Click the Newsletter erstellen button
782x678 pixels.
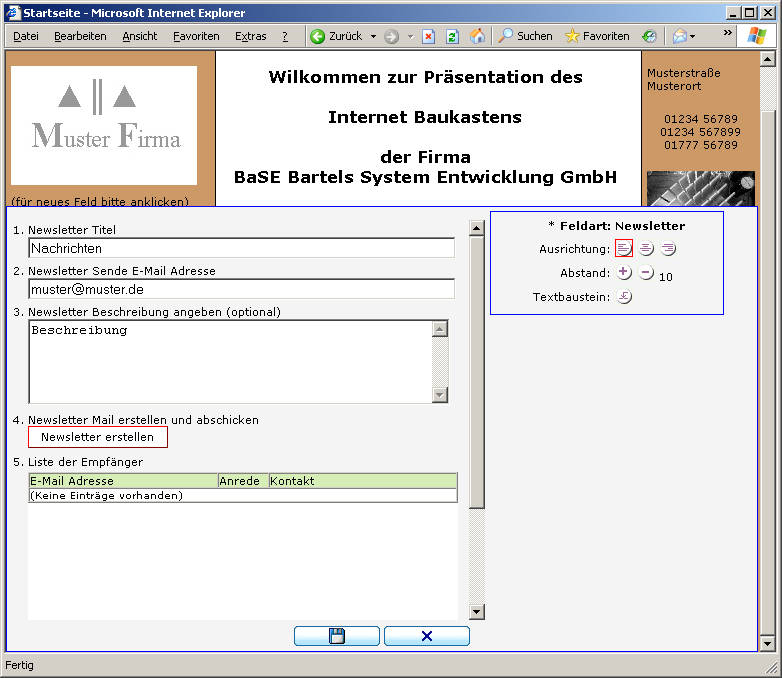pyautogui.click(x=98, y=437)
